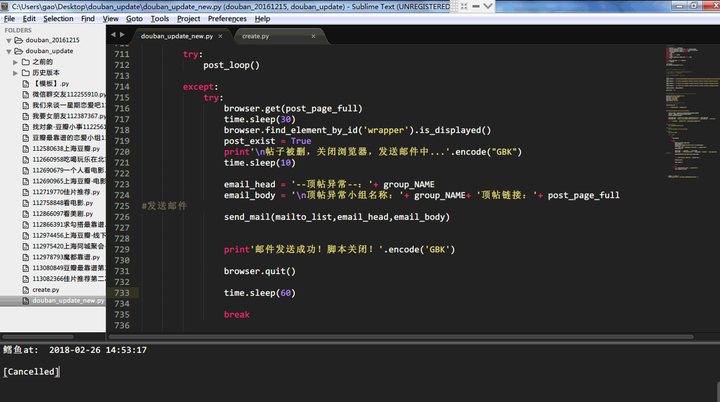Click the #发送邮件 comment

point(164,206)
